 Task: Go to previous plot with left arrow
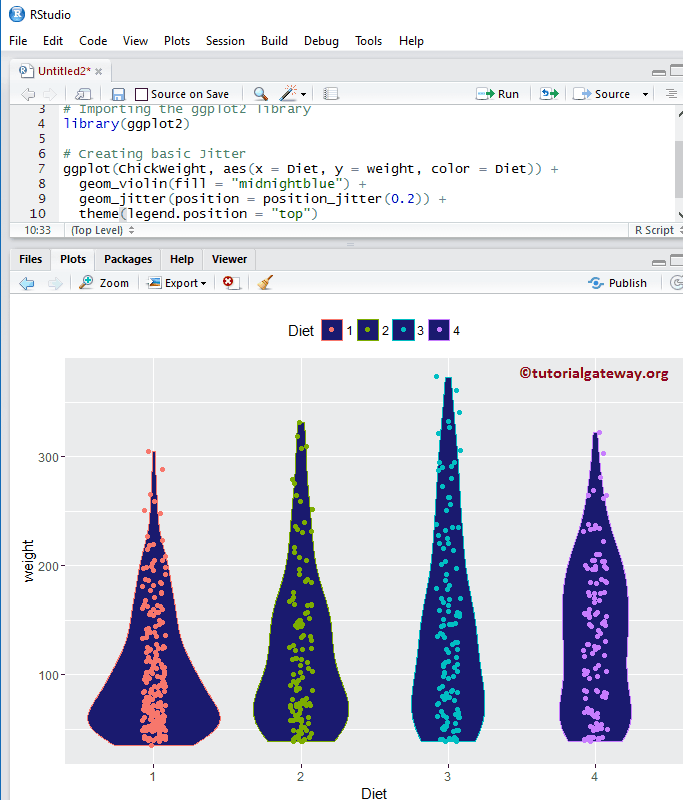(27, 283)
